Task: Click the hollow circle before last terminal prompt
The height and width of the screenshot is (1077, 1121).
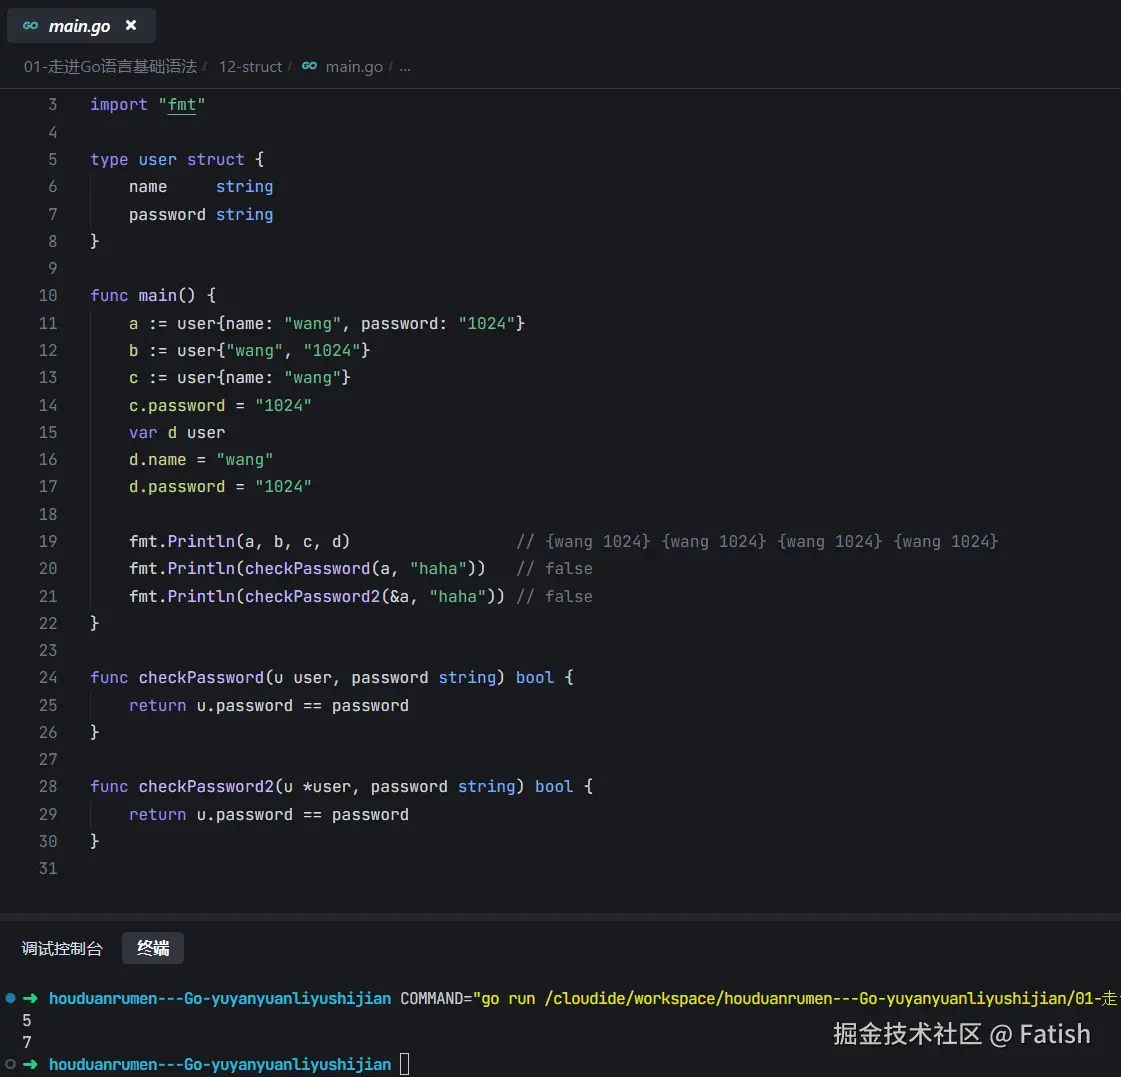Action: pos(10,1064)
